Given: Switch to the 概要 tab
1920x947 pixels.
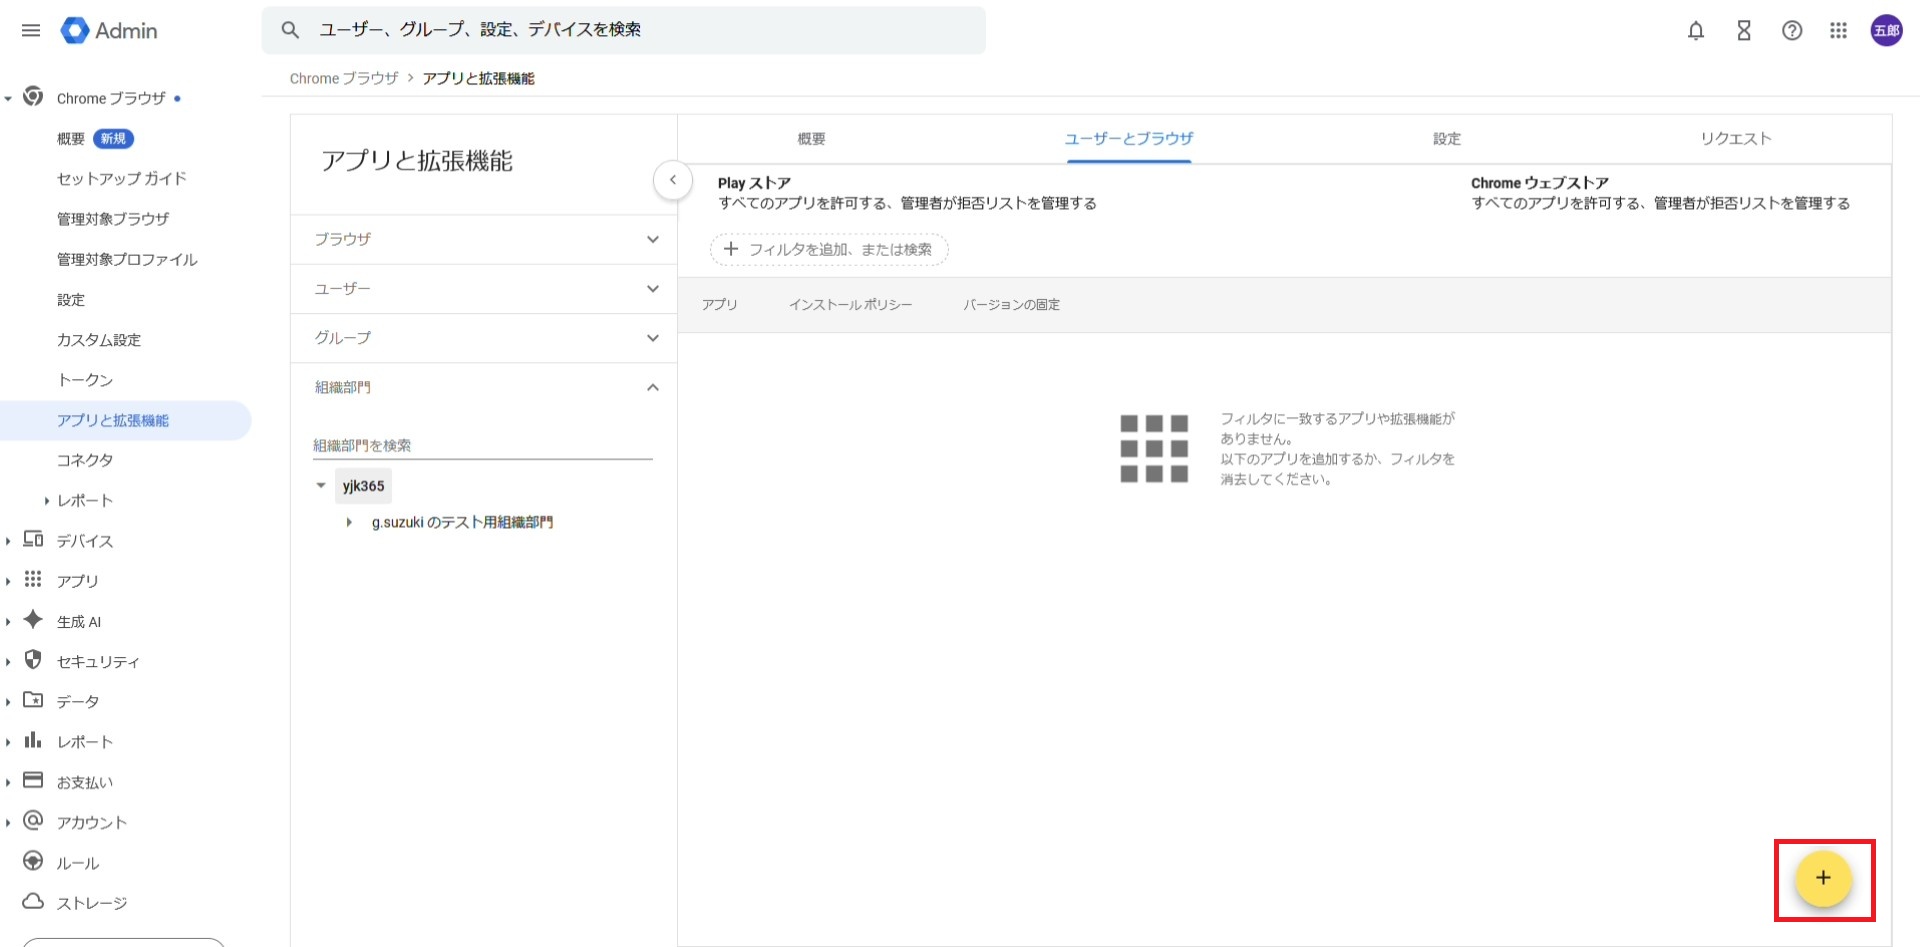Looking at the screenshot, I should pos(811,139).
